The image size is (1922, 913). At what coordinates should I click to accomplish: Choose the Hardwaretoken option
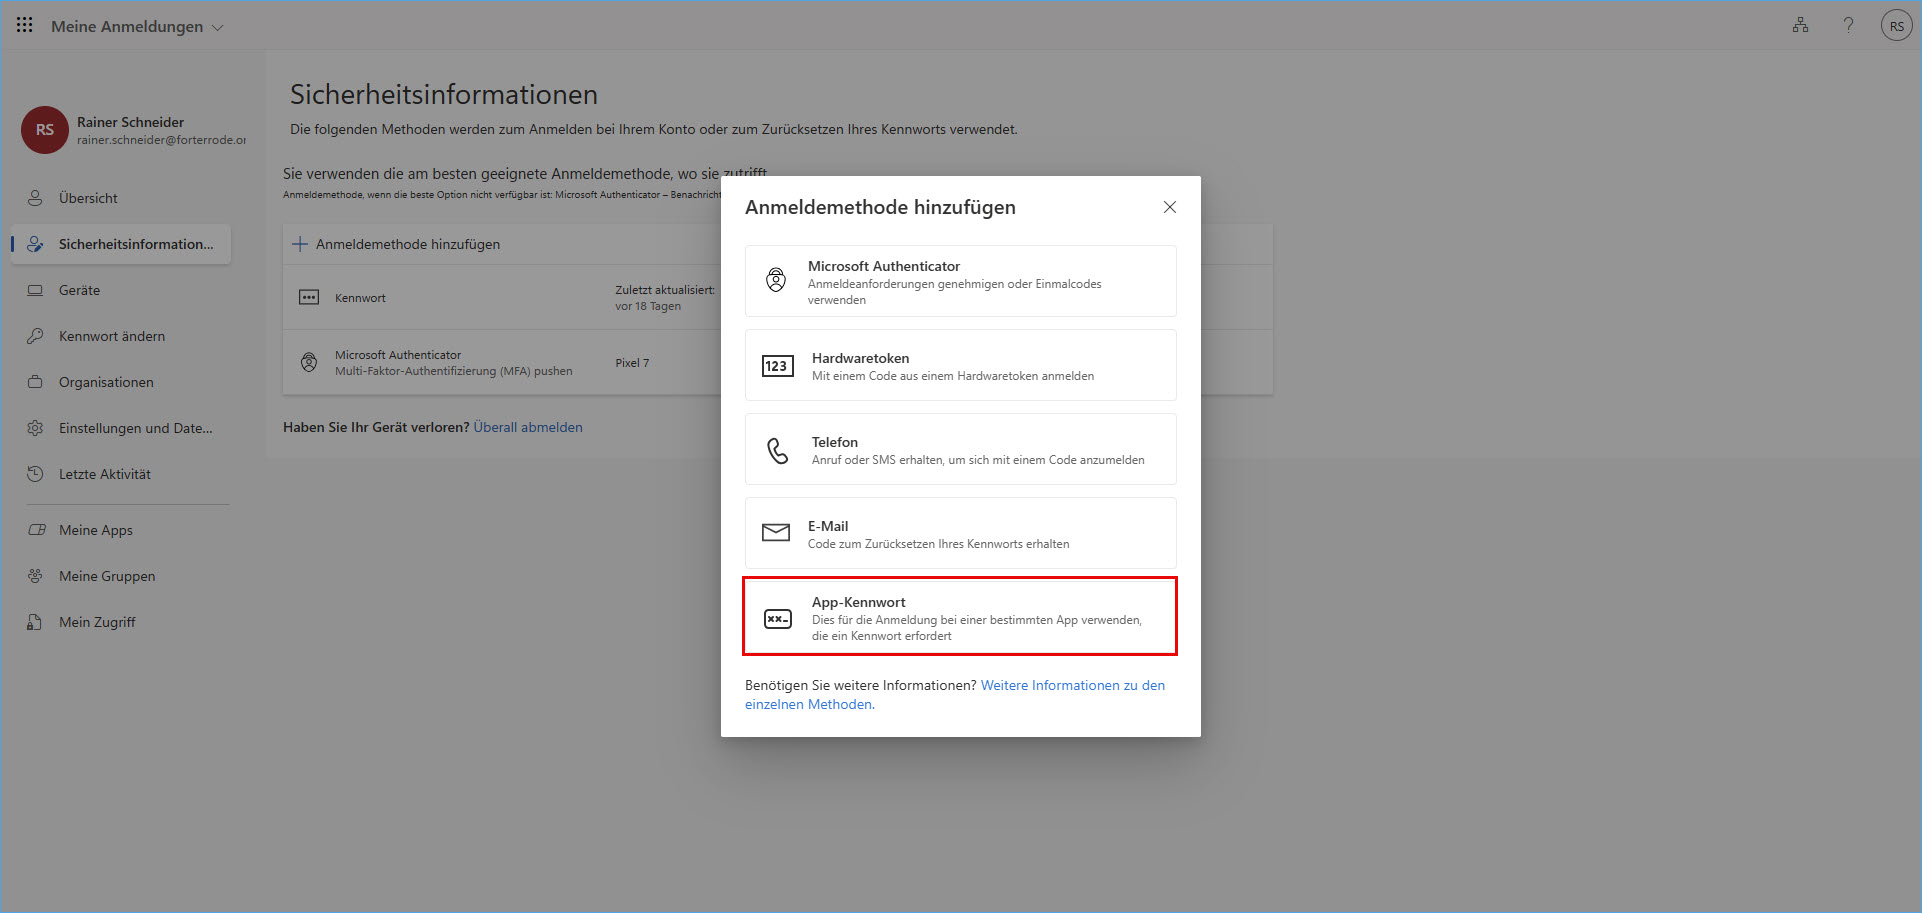click(961, 365)
